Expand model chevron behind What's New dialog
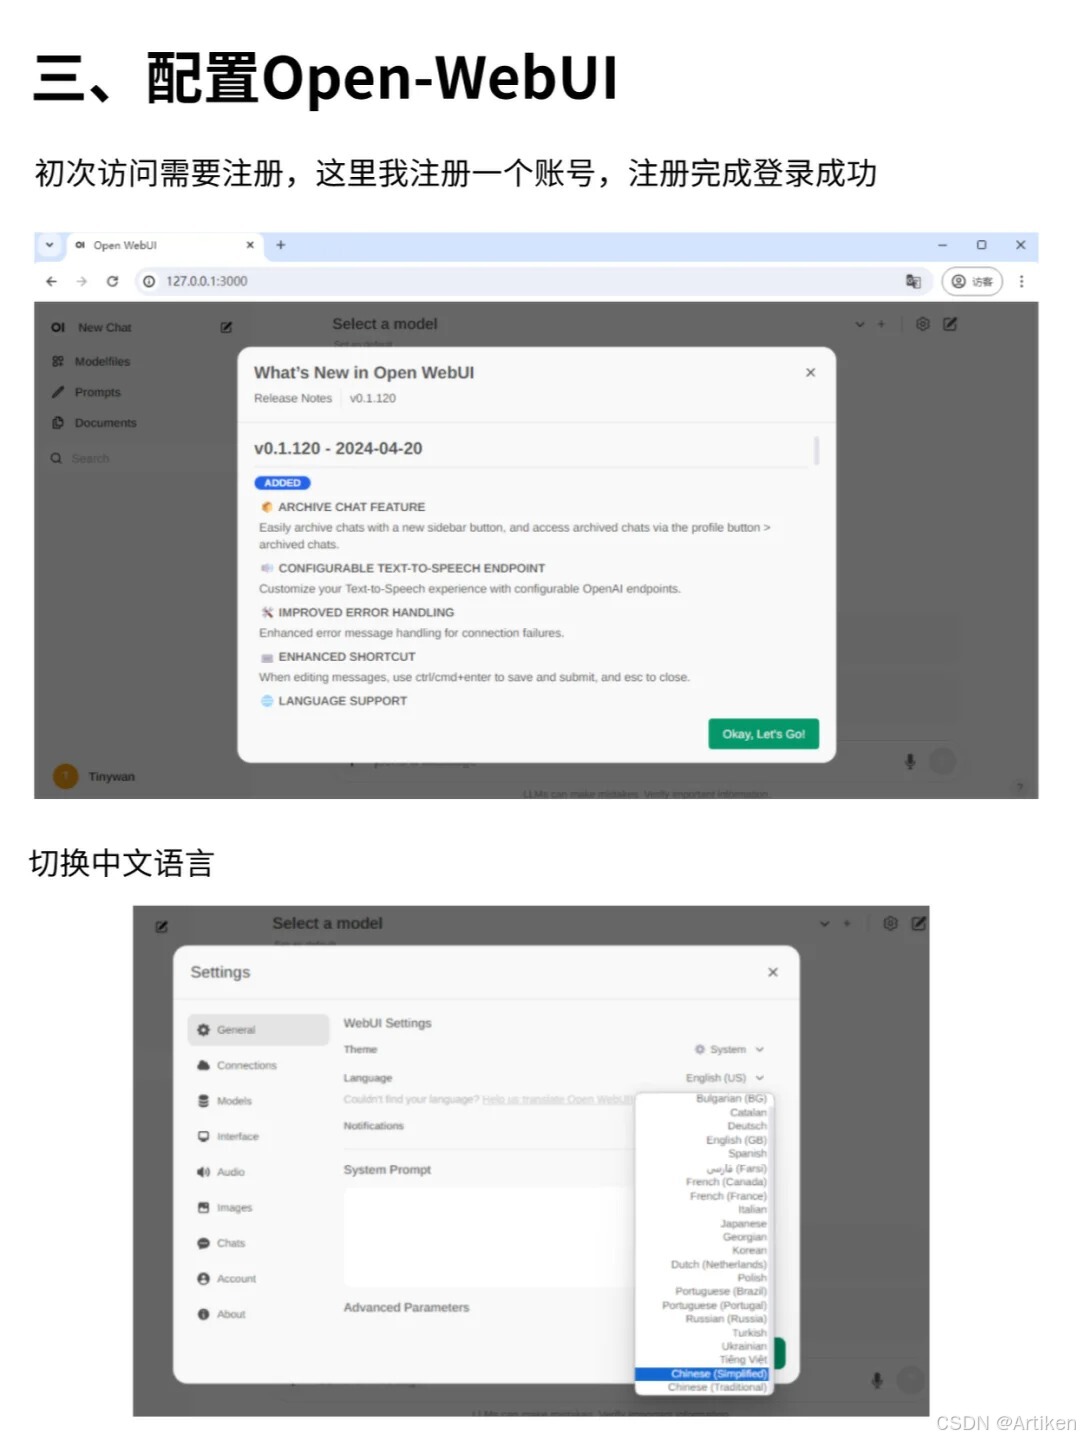The width and height of the screenshot is (1080, 1440). tap(860, 324)
